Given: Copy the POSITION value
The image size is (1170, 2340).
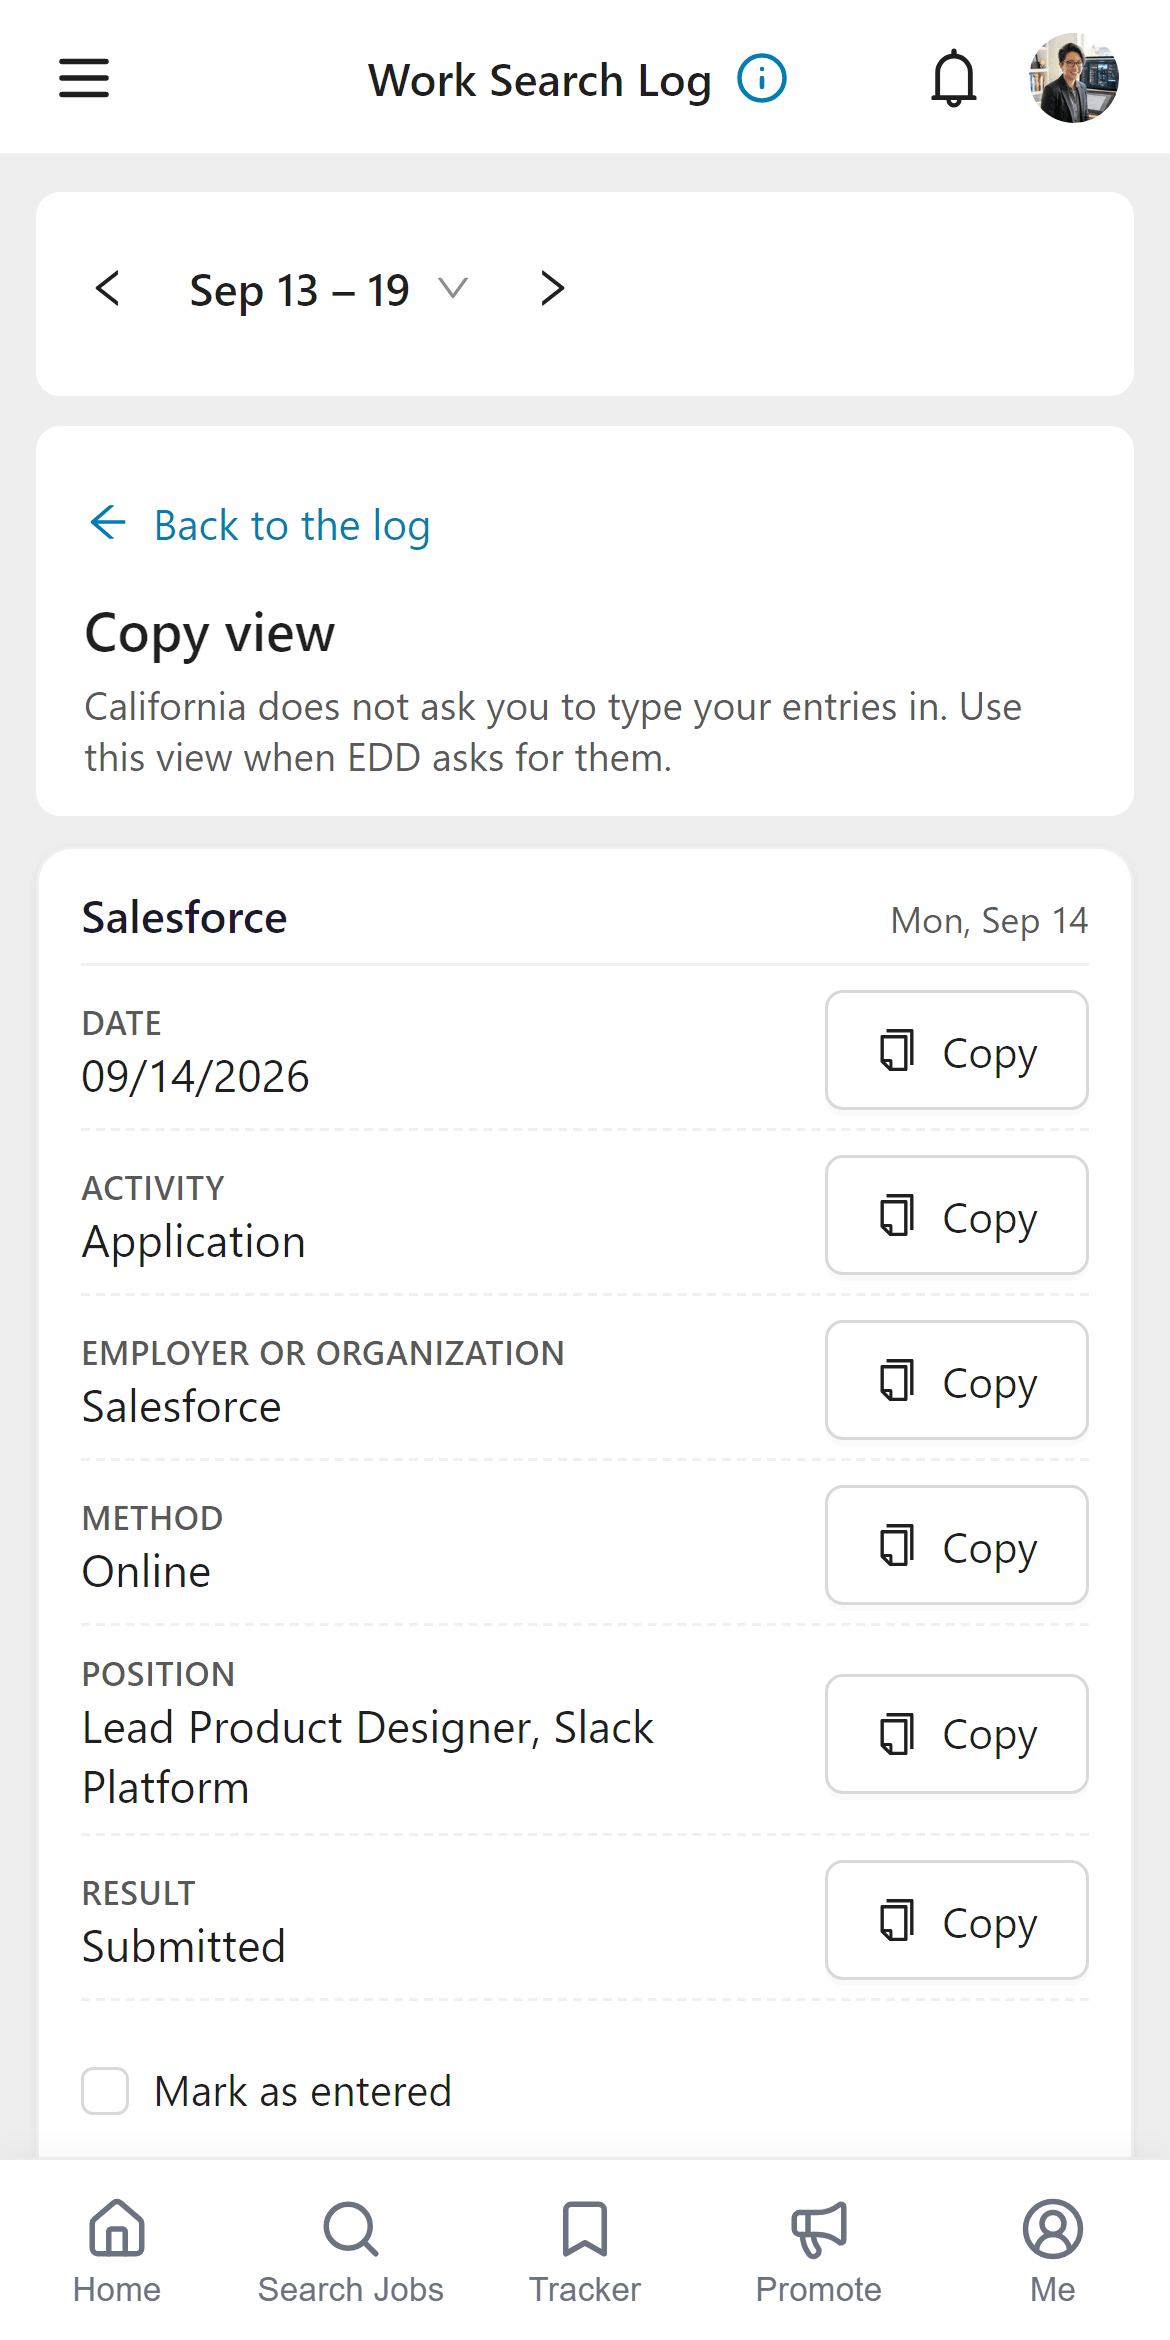Looking at the screenshot, I should 957,1734.
